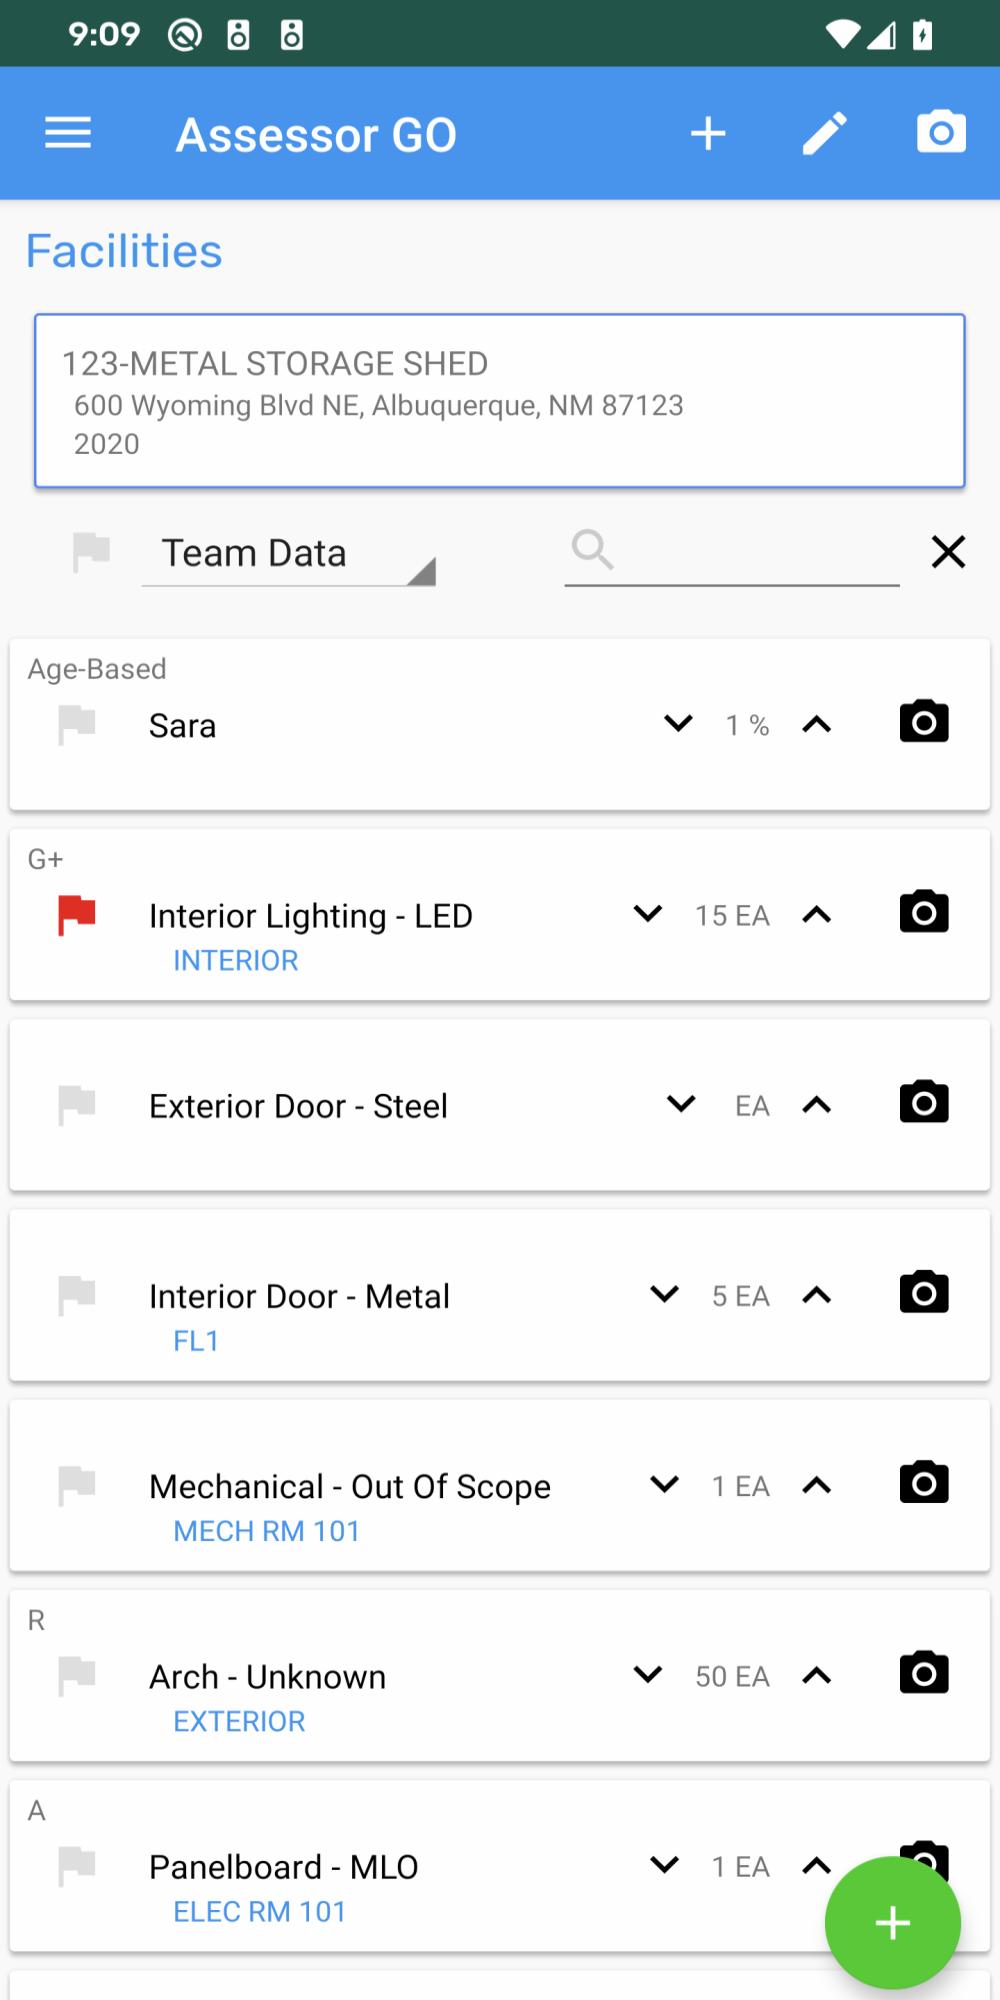This screenshot has height=2000, width=1000.
Task: Select the 123-METAL STORAGE SHED facility card
Action: coord(500,401)
